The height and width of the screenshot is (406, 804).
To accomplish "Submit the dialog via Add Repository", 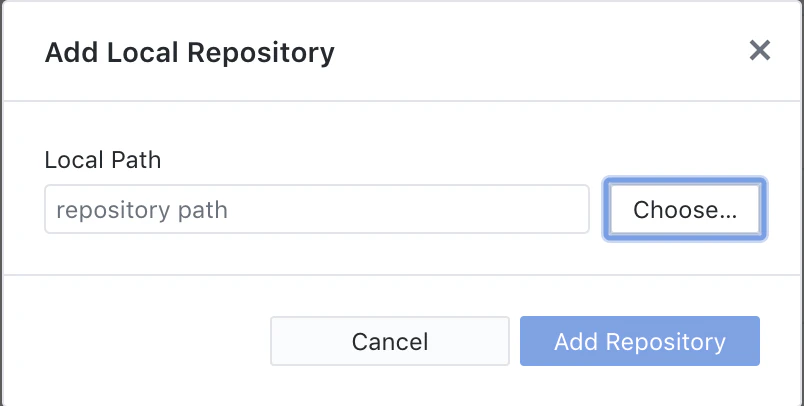I will [639, 341].
